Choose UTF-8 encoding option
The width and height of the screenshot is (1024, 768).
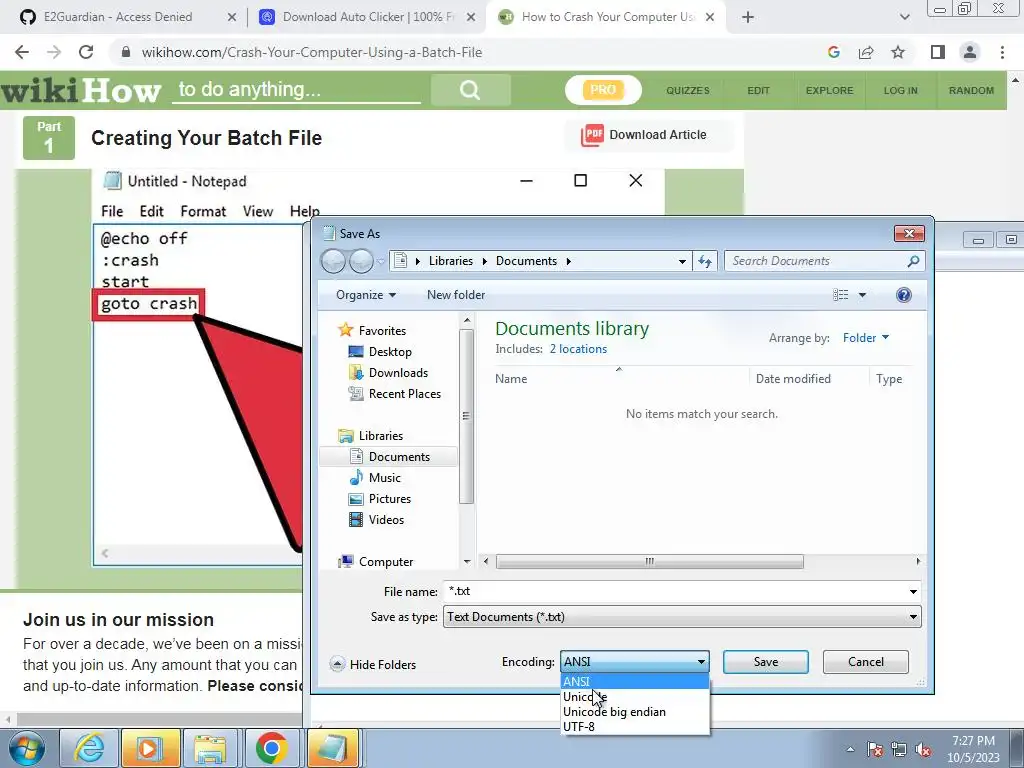coord(635,726)
